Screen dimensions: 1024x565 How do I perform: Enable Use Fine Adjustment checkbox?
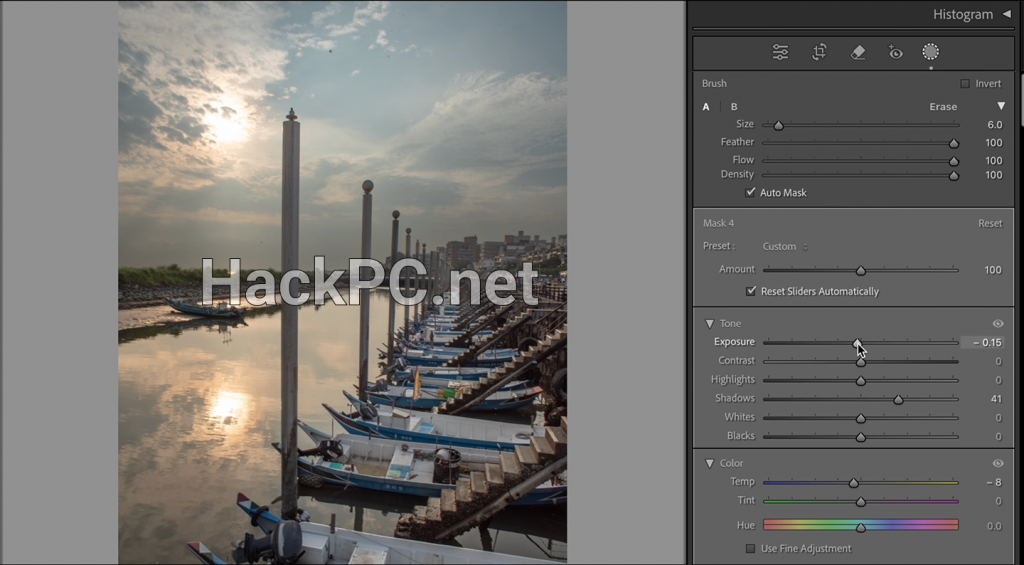click(x=750, y=549)
